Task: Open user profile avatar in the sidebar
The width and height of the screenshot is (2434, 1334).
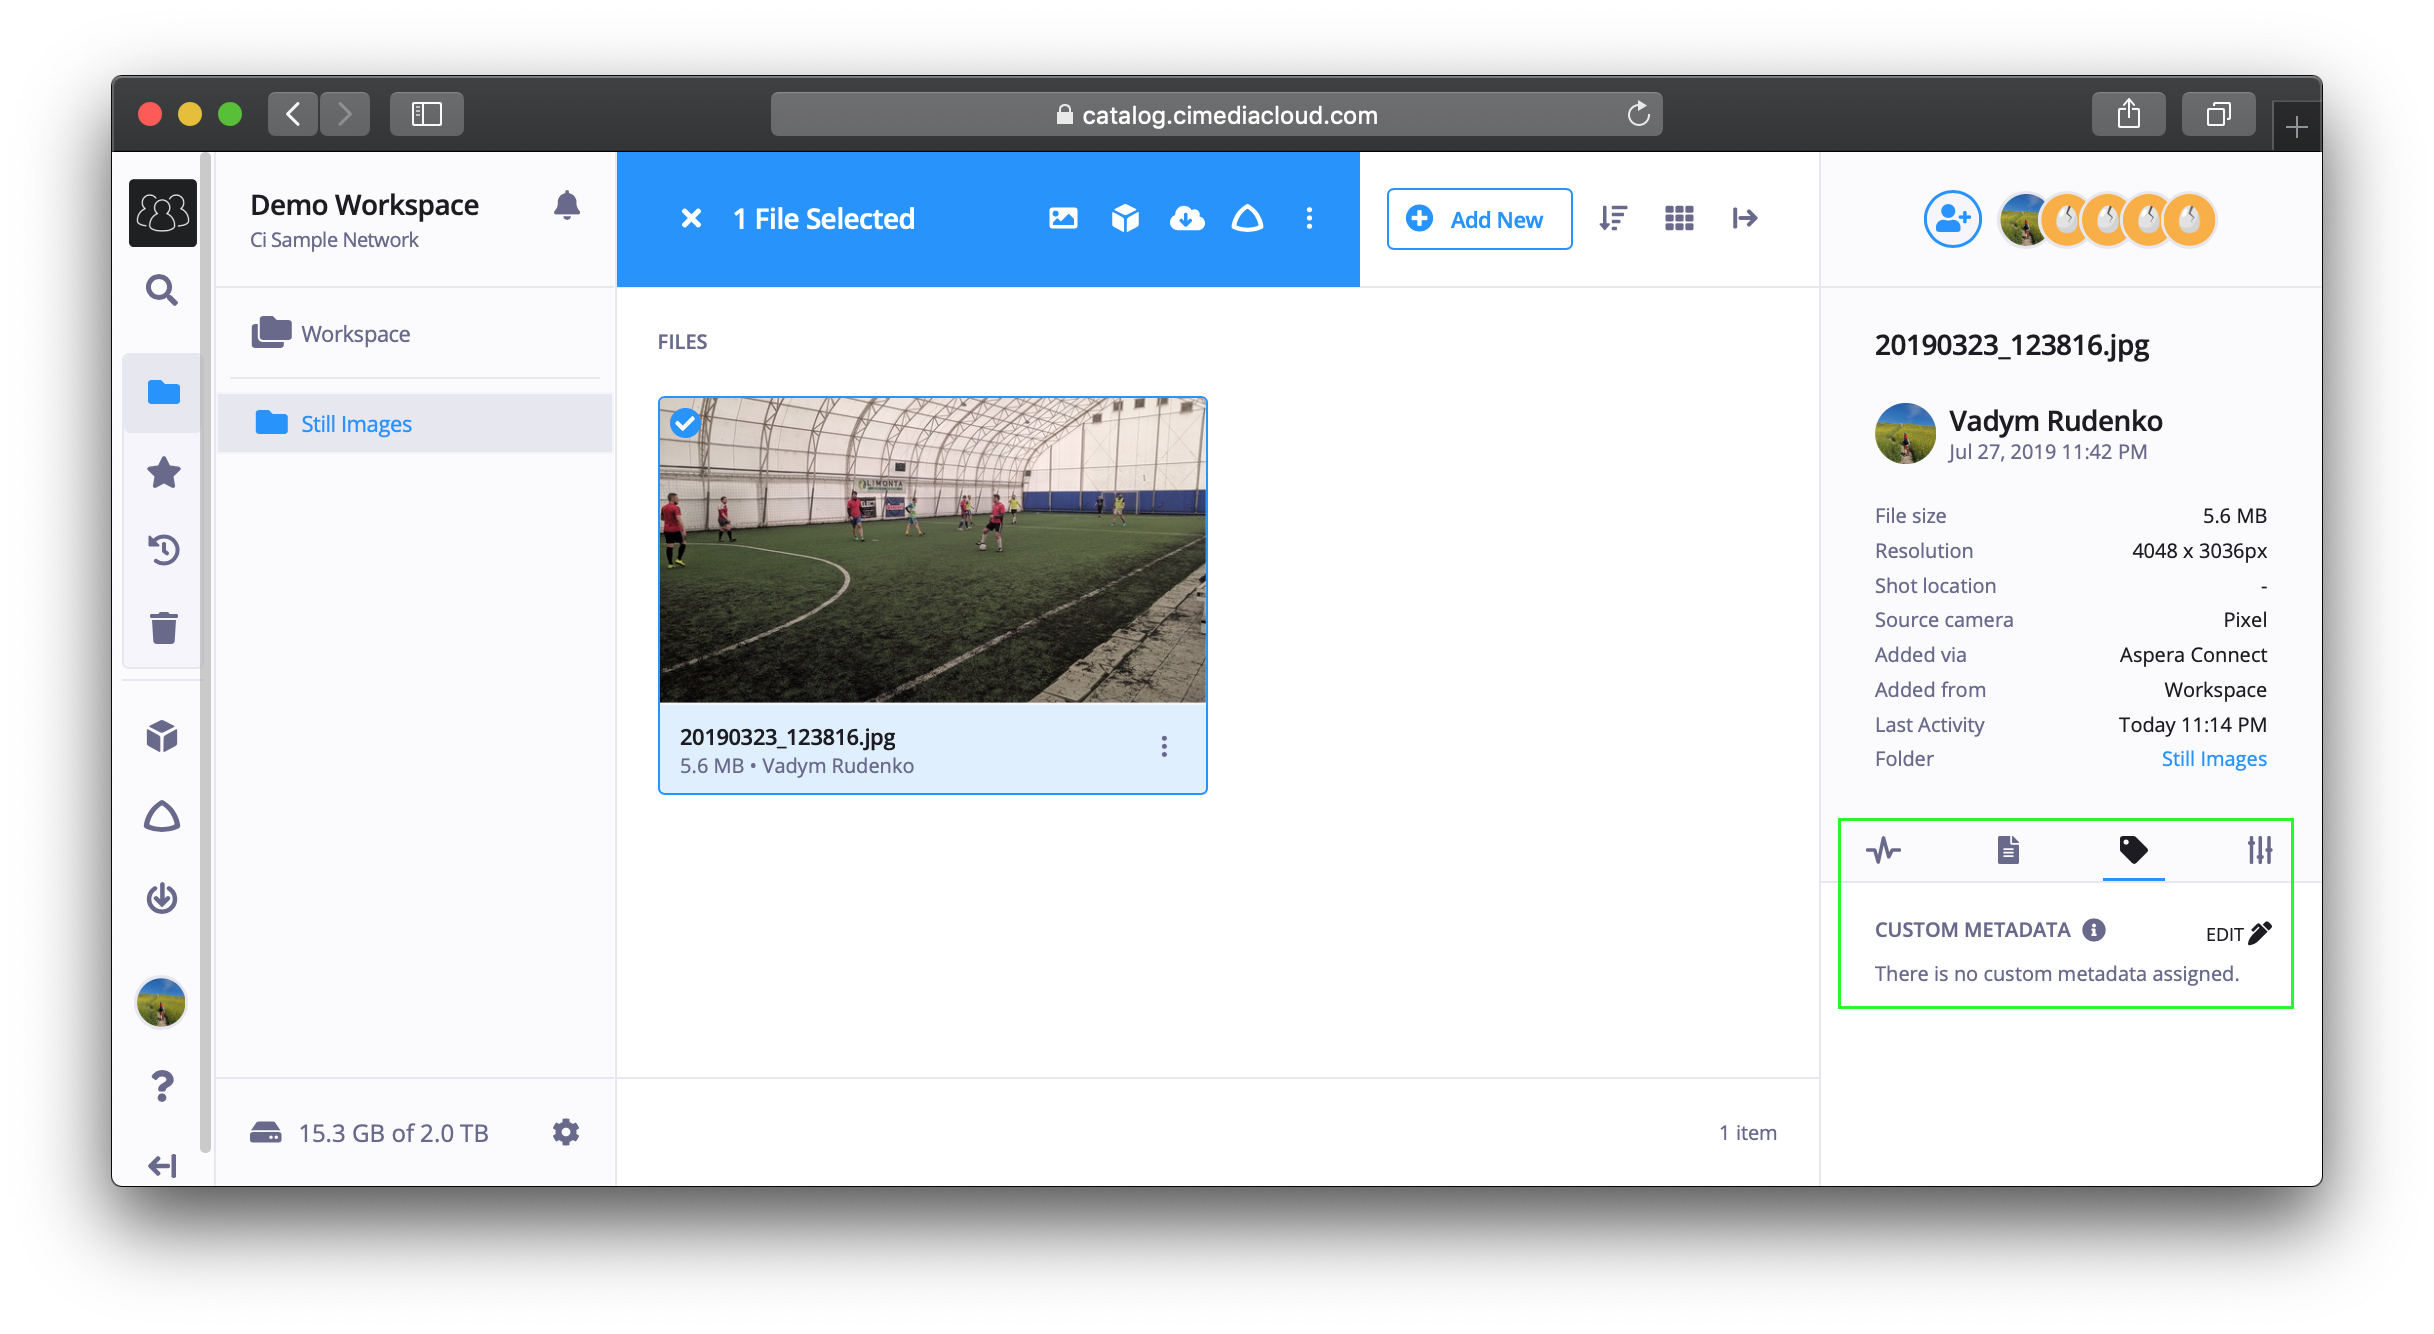Action: 161,1002
